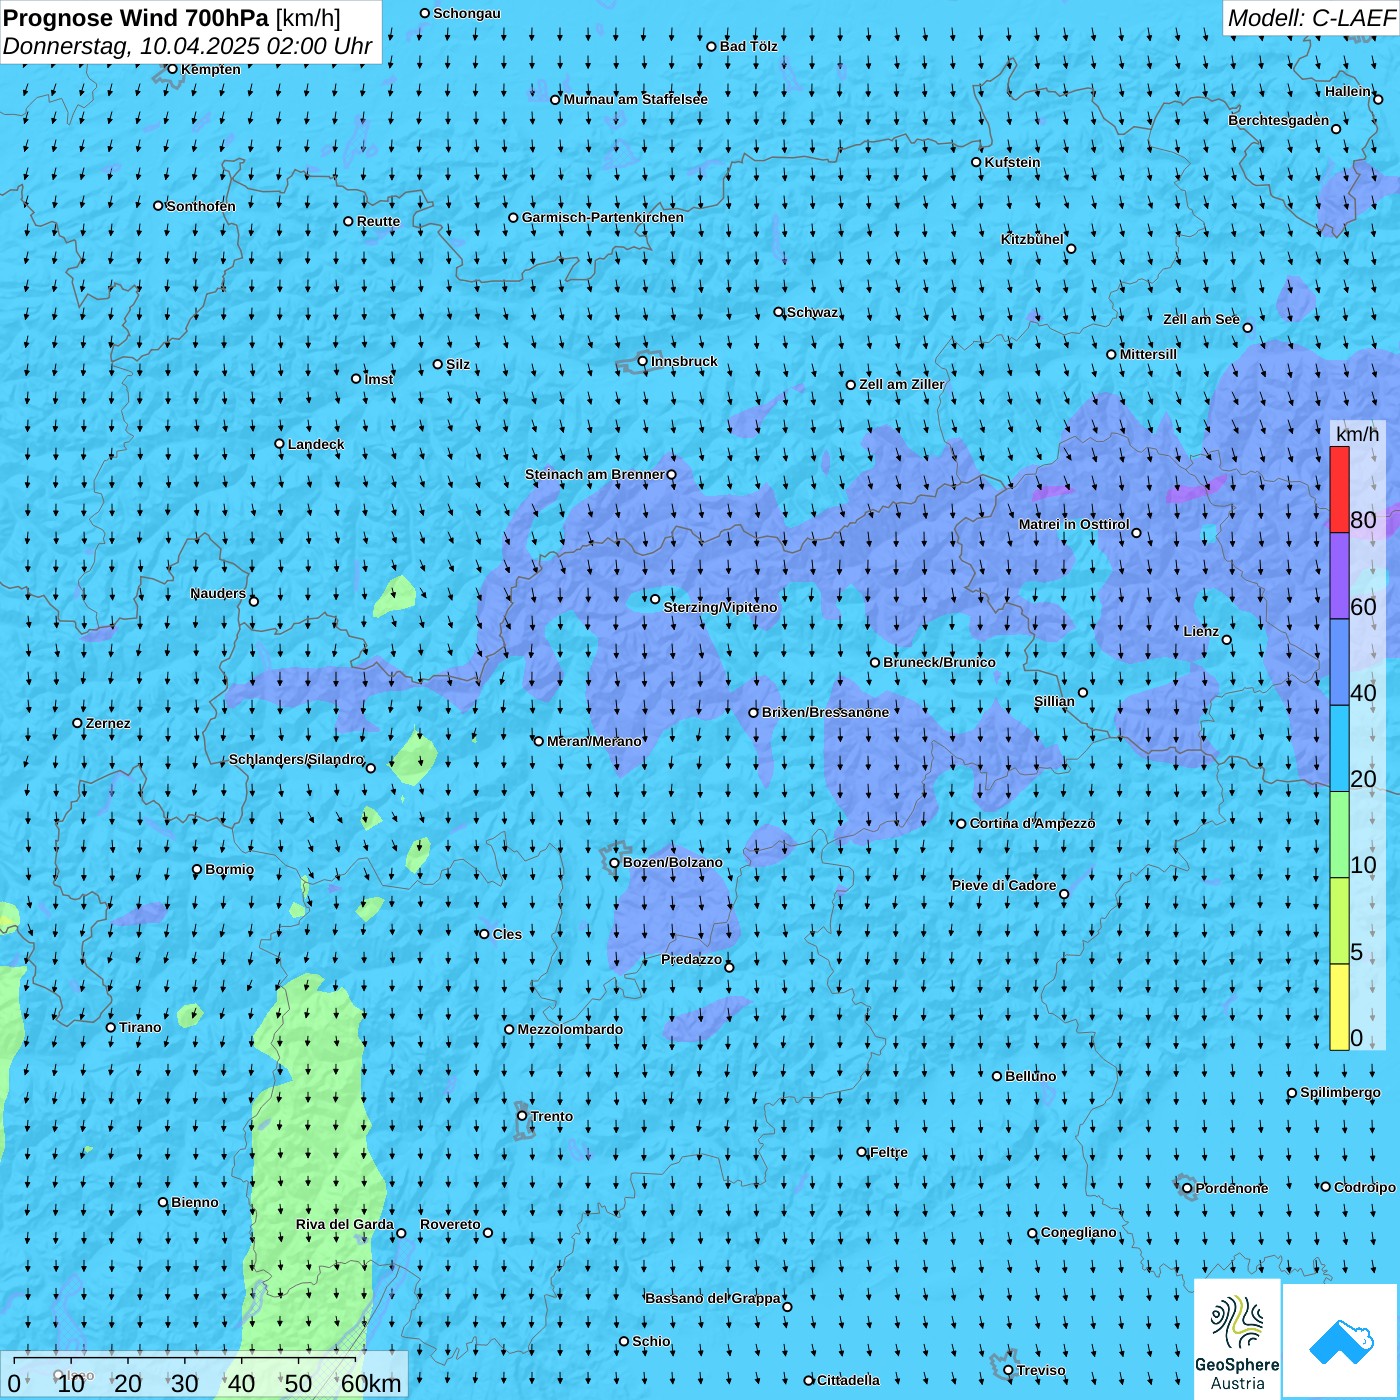Click the green 10-20 km/h legend color

pyautogui.click(x=1339, y=835)
